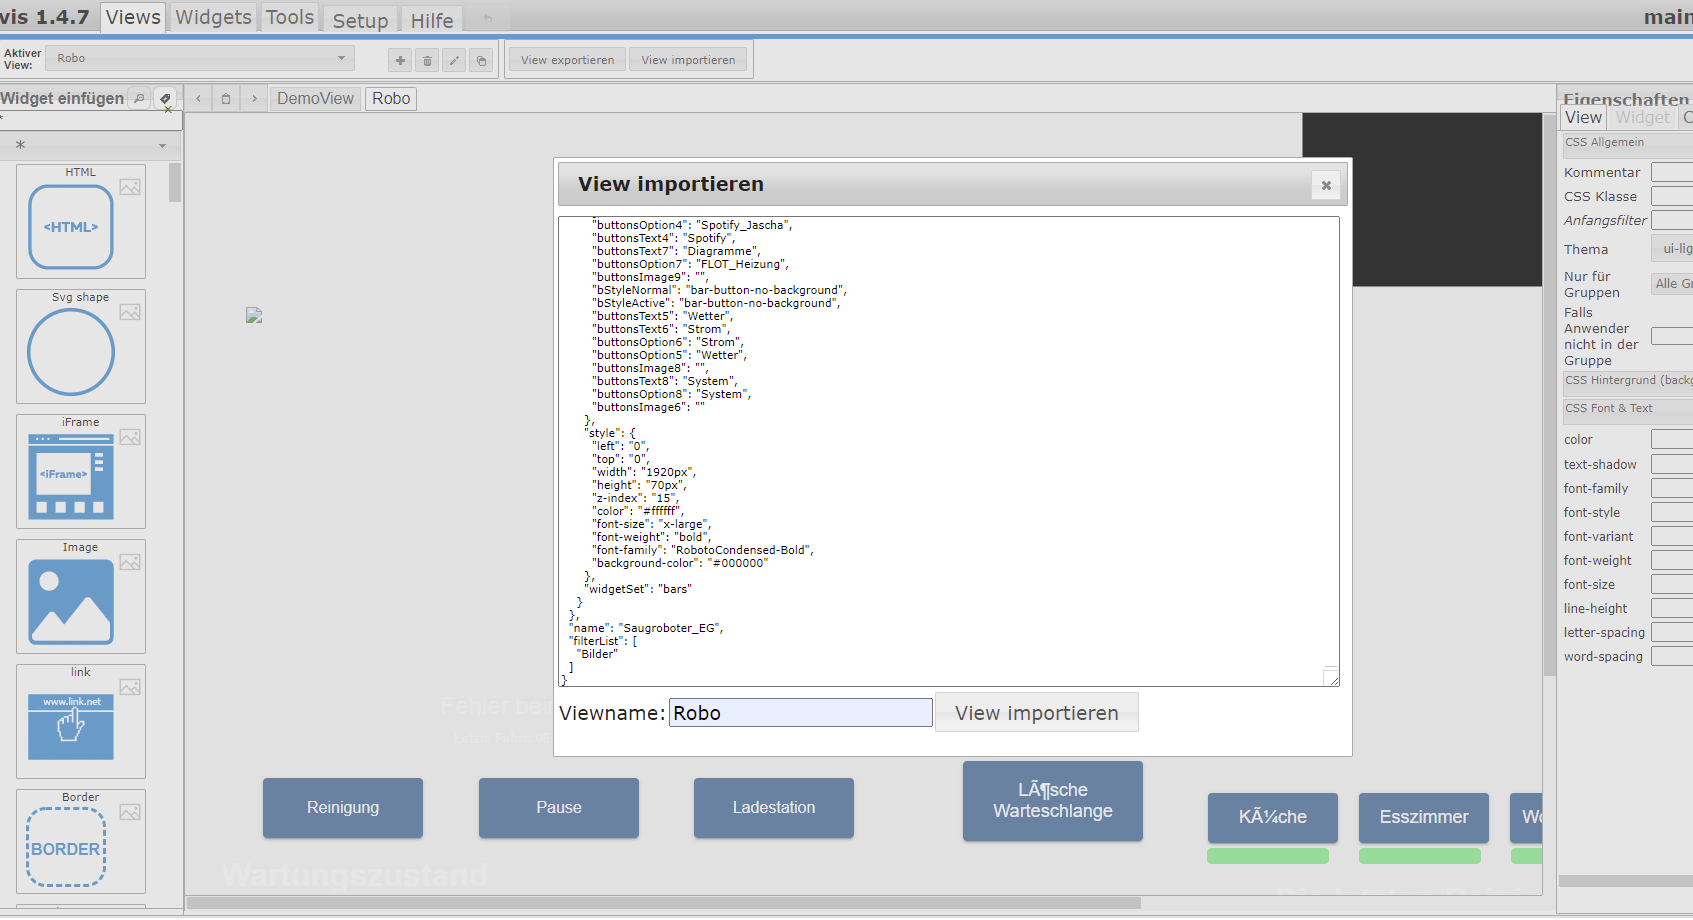Choose the iFrame widget icon

pyautogui.click(x=71, y=476)
